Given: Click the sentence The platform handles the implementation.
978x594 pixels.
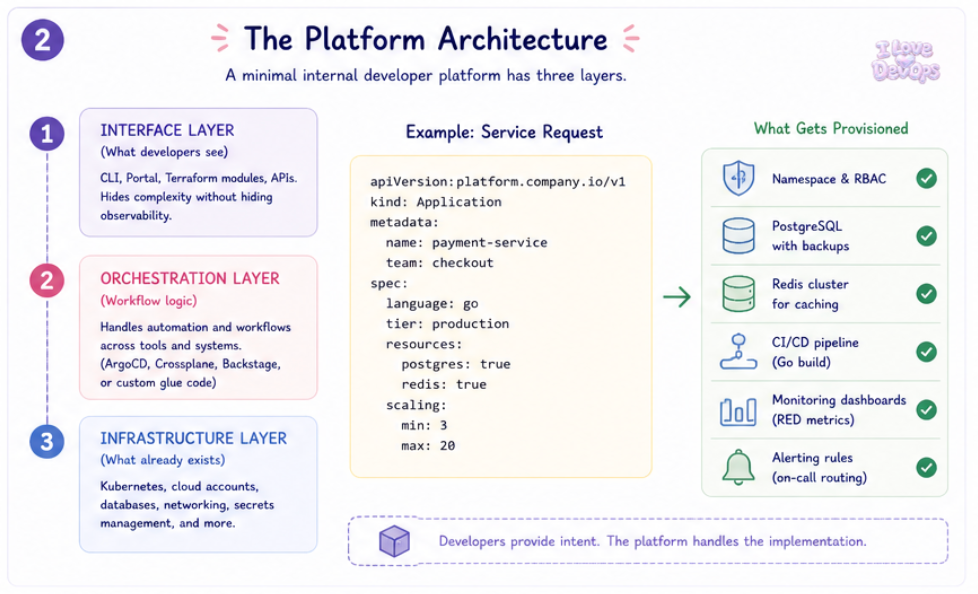Looking at the screenshot, I should pyautogui.click(x=737, y=541).
